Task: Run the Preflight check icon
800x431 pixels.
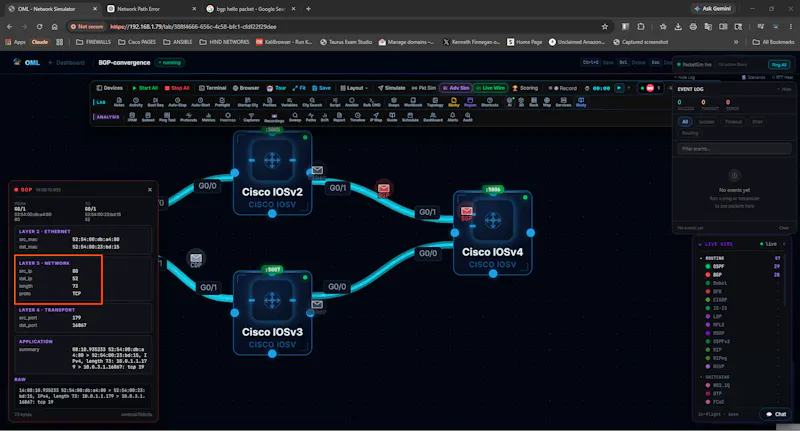Action: pos(222,102)
